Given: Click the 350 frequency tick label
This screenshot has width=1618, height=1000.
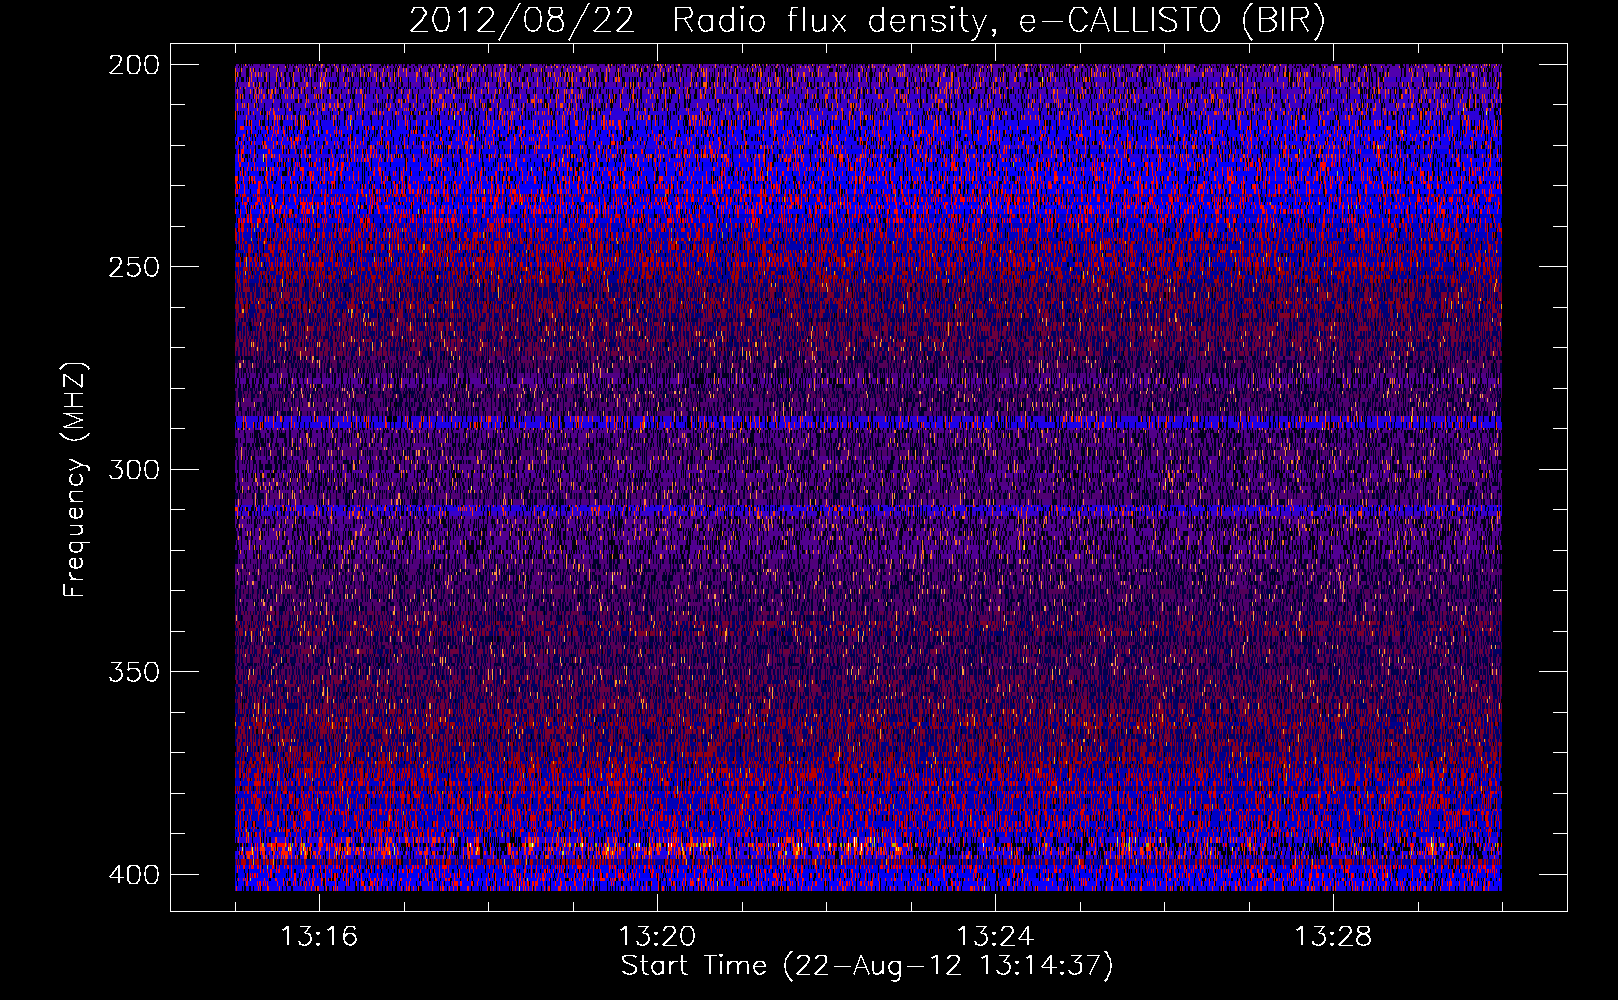Looking at the screenshot, I should [133, 671].
